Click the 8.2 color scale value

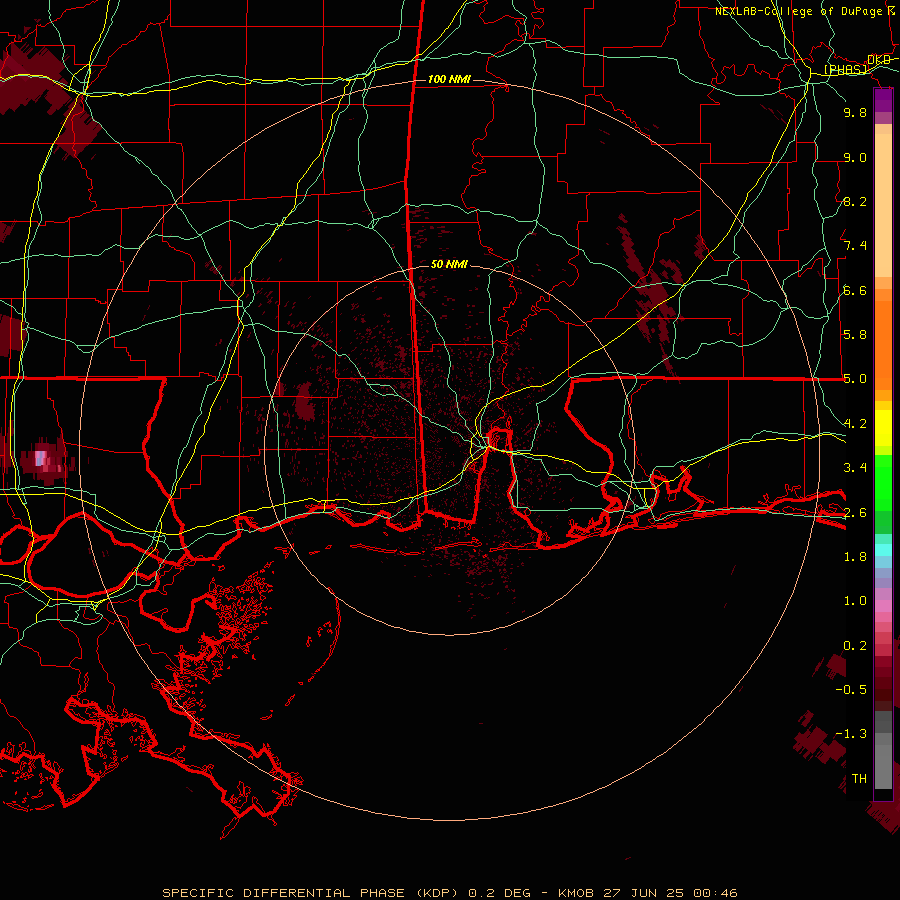pyautogui.click(x=855, y=201)
